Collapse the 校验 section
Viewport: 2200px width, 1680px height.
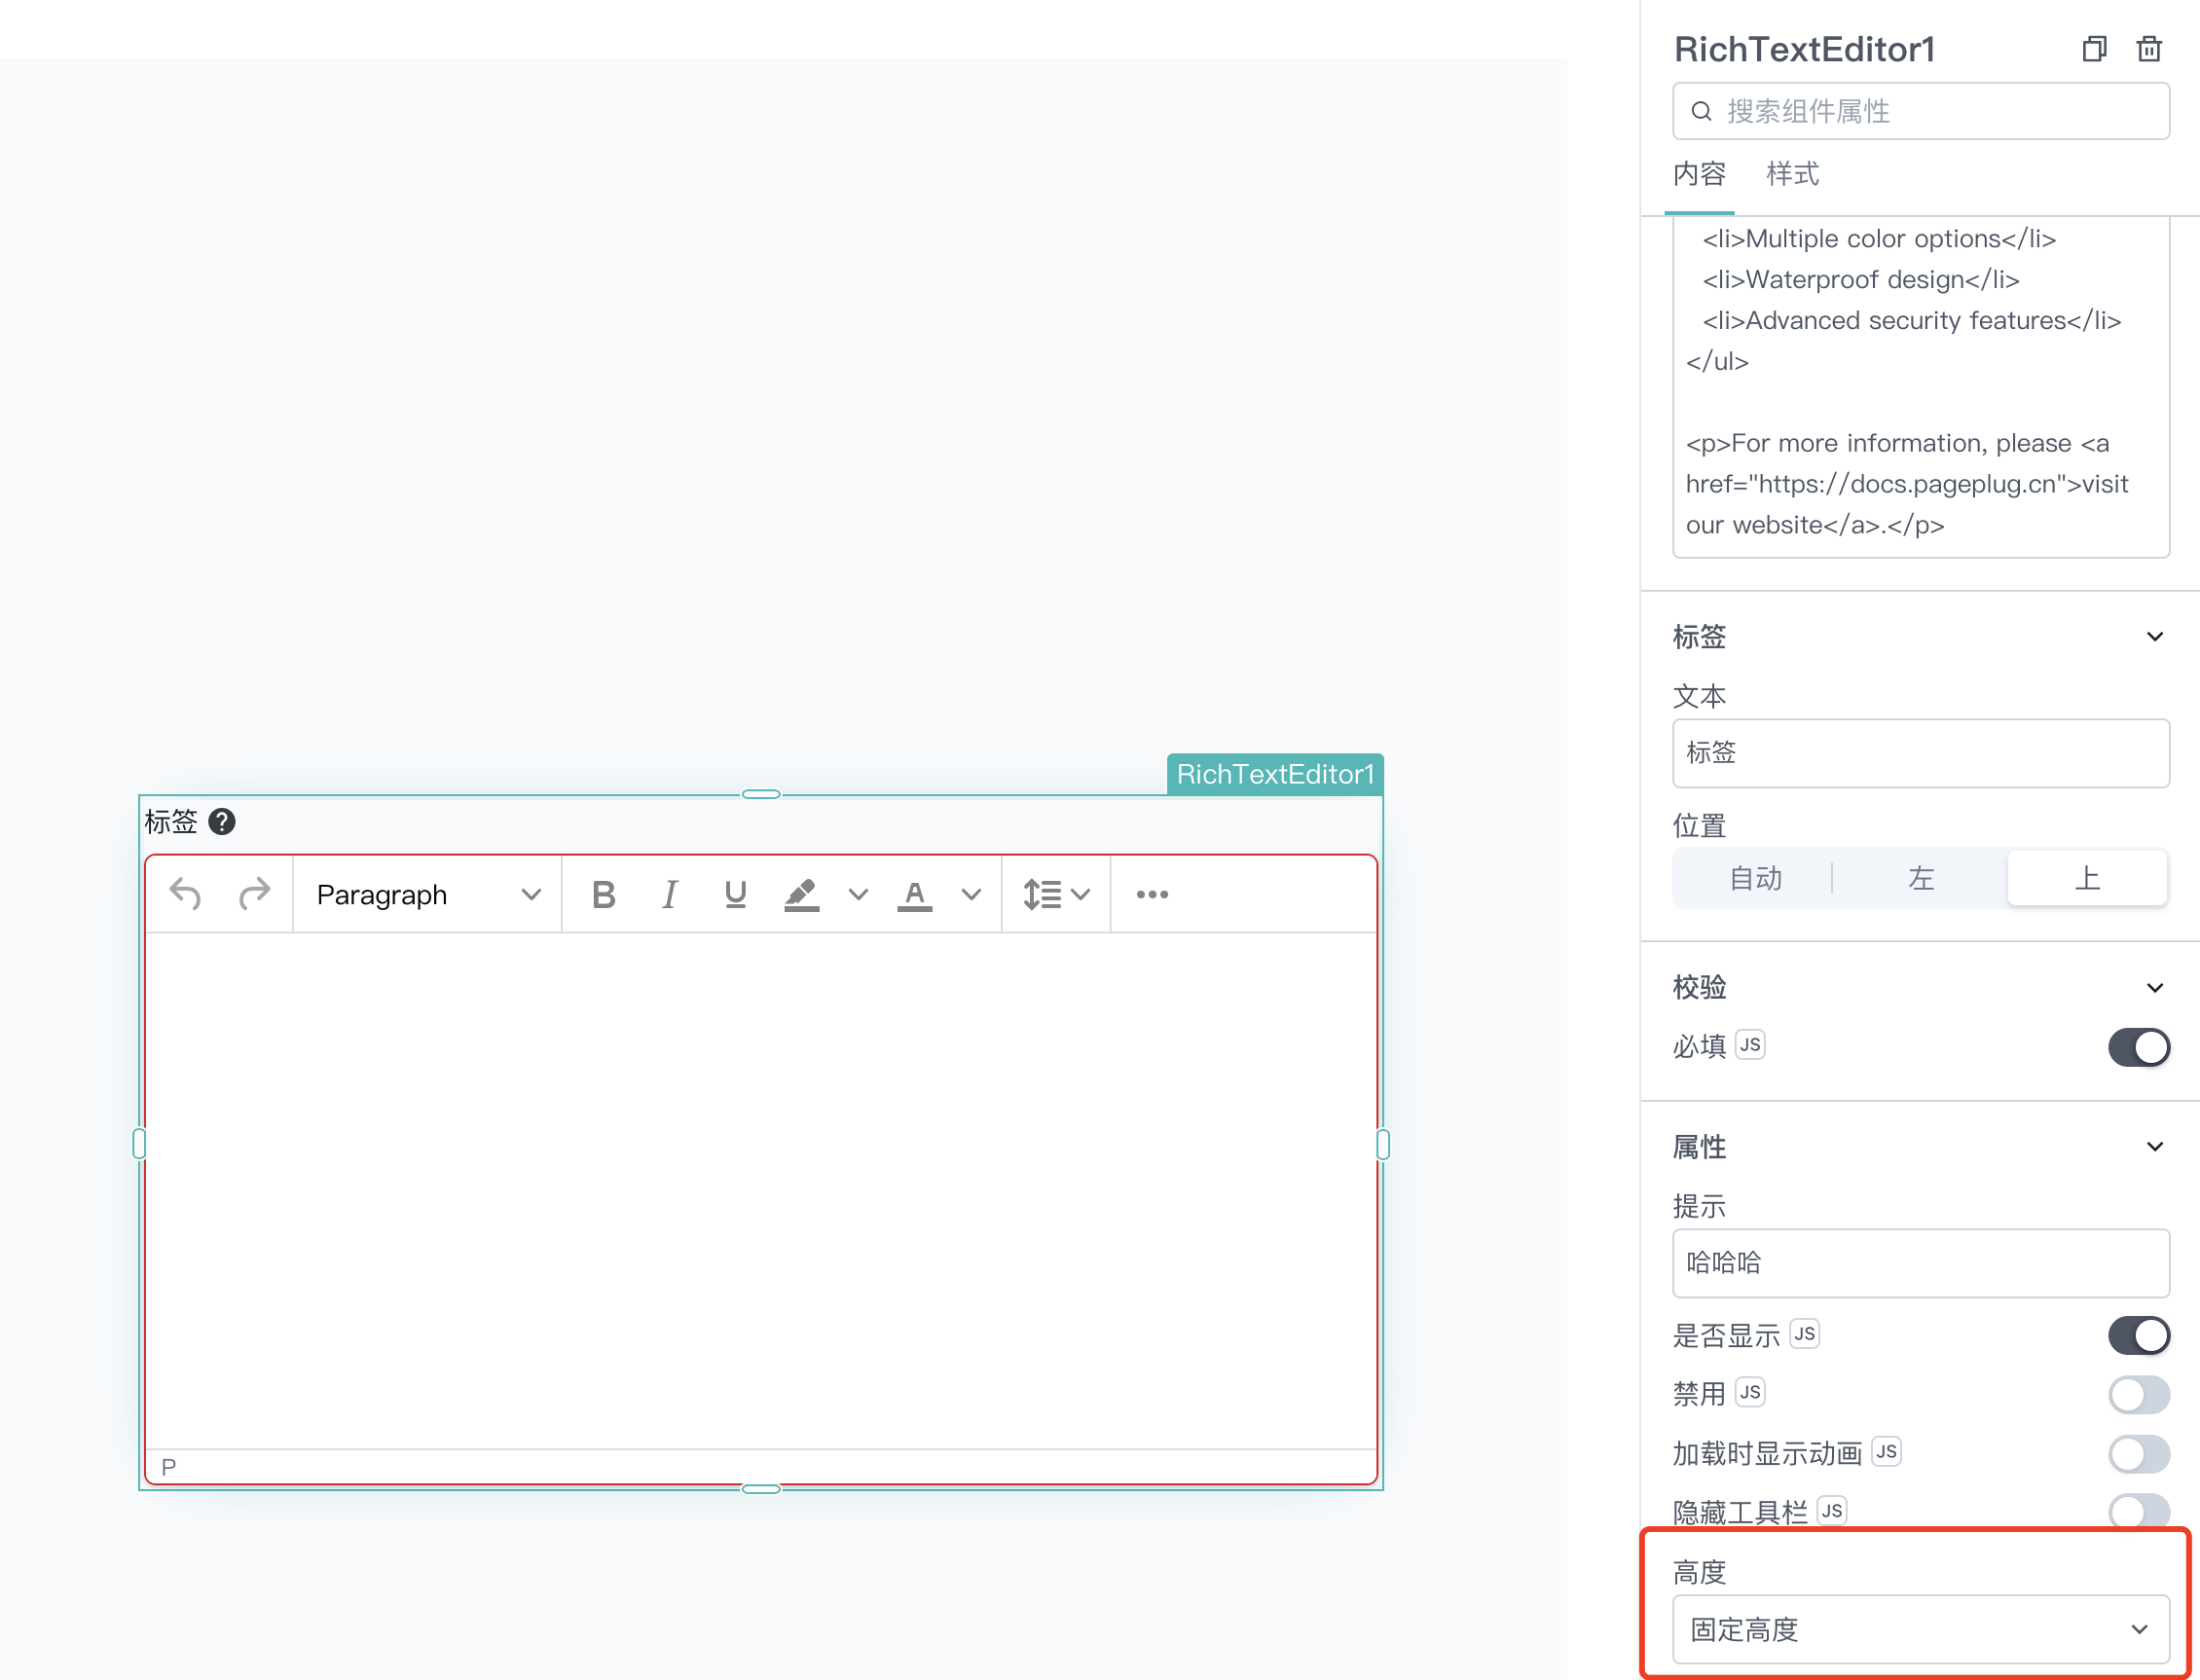[x=2155, y=988]
